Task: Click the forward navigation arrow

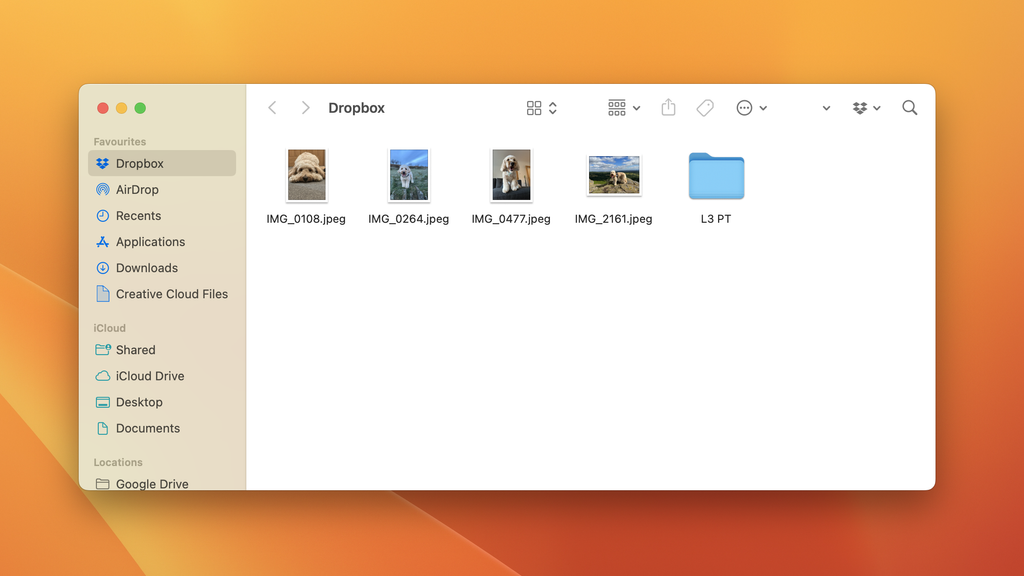Action: pyautogui.click(x=306, y=107)
